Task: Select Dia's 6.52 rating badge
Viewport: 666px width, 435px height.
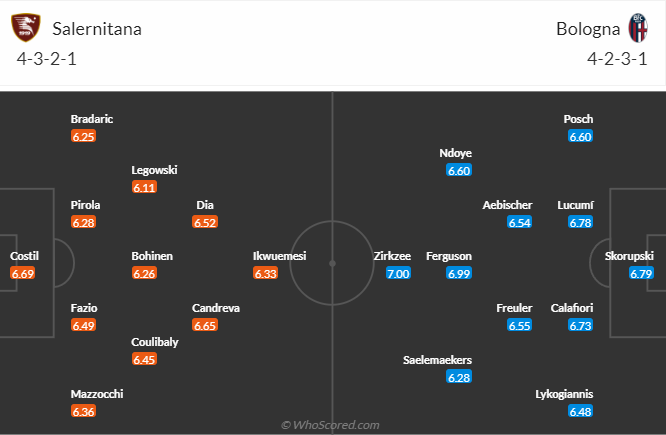Action: point(205,222)
